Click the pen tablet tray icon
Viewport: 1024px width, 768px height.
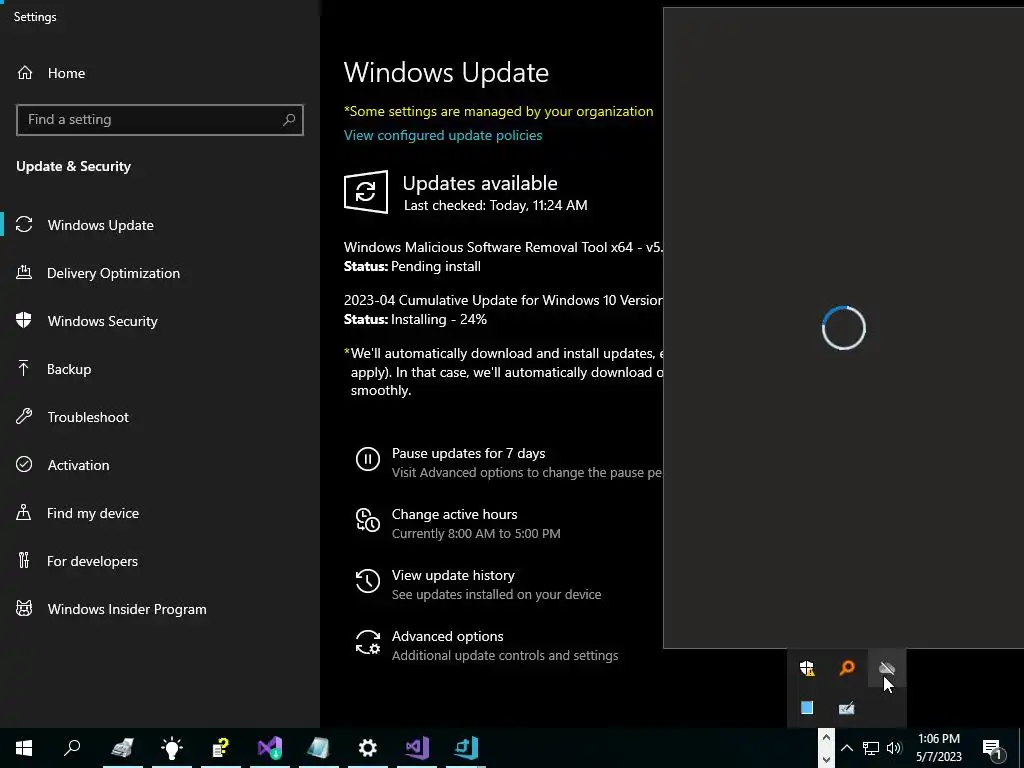tap(846, 708)
